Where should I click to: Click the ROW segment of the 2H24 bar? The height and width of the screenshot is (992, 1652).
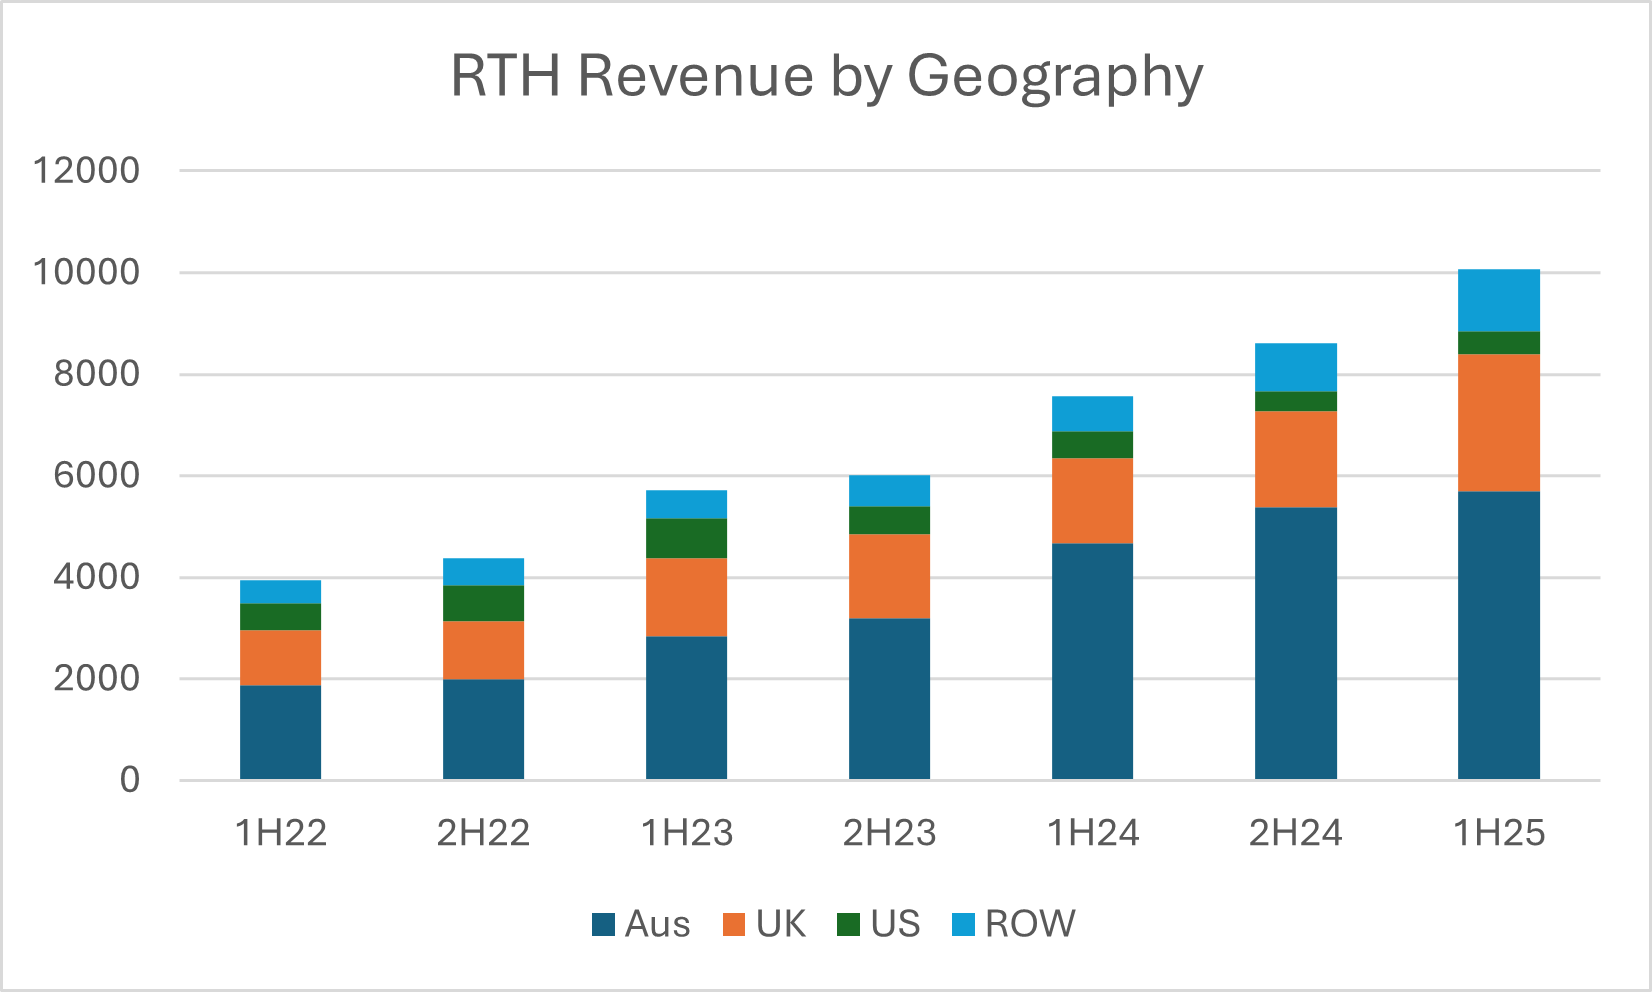1295,367
